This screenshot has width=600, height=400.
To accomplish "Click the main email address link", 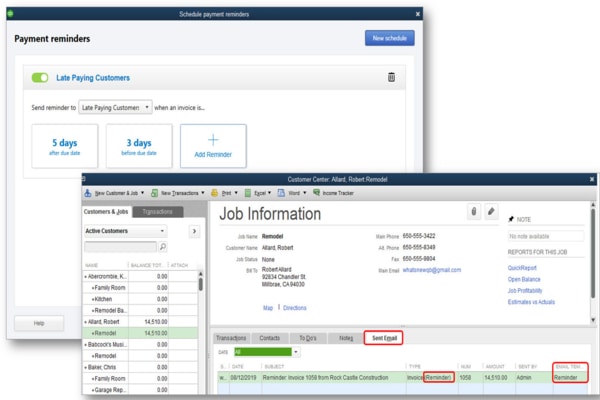I will coord(432,270).
